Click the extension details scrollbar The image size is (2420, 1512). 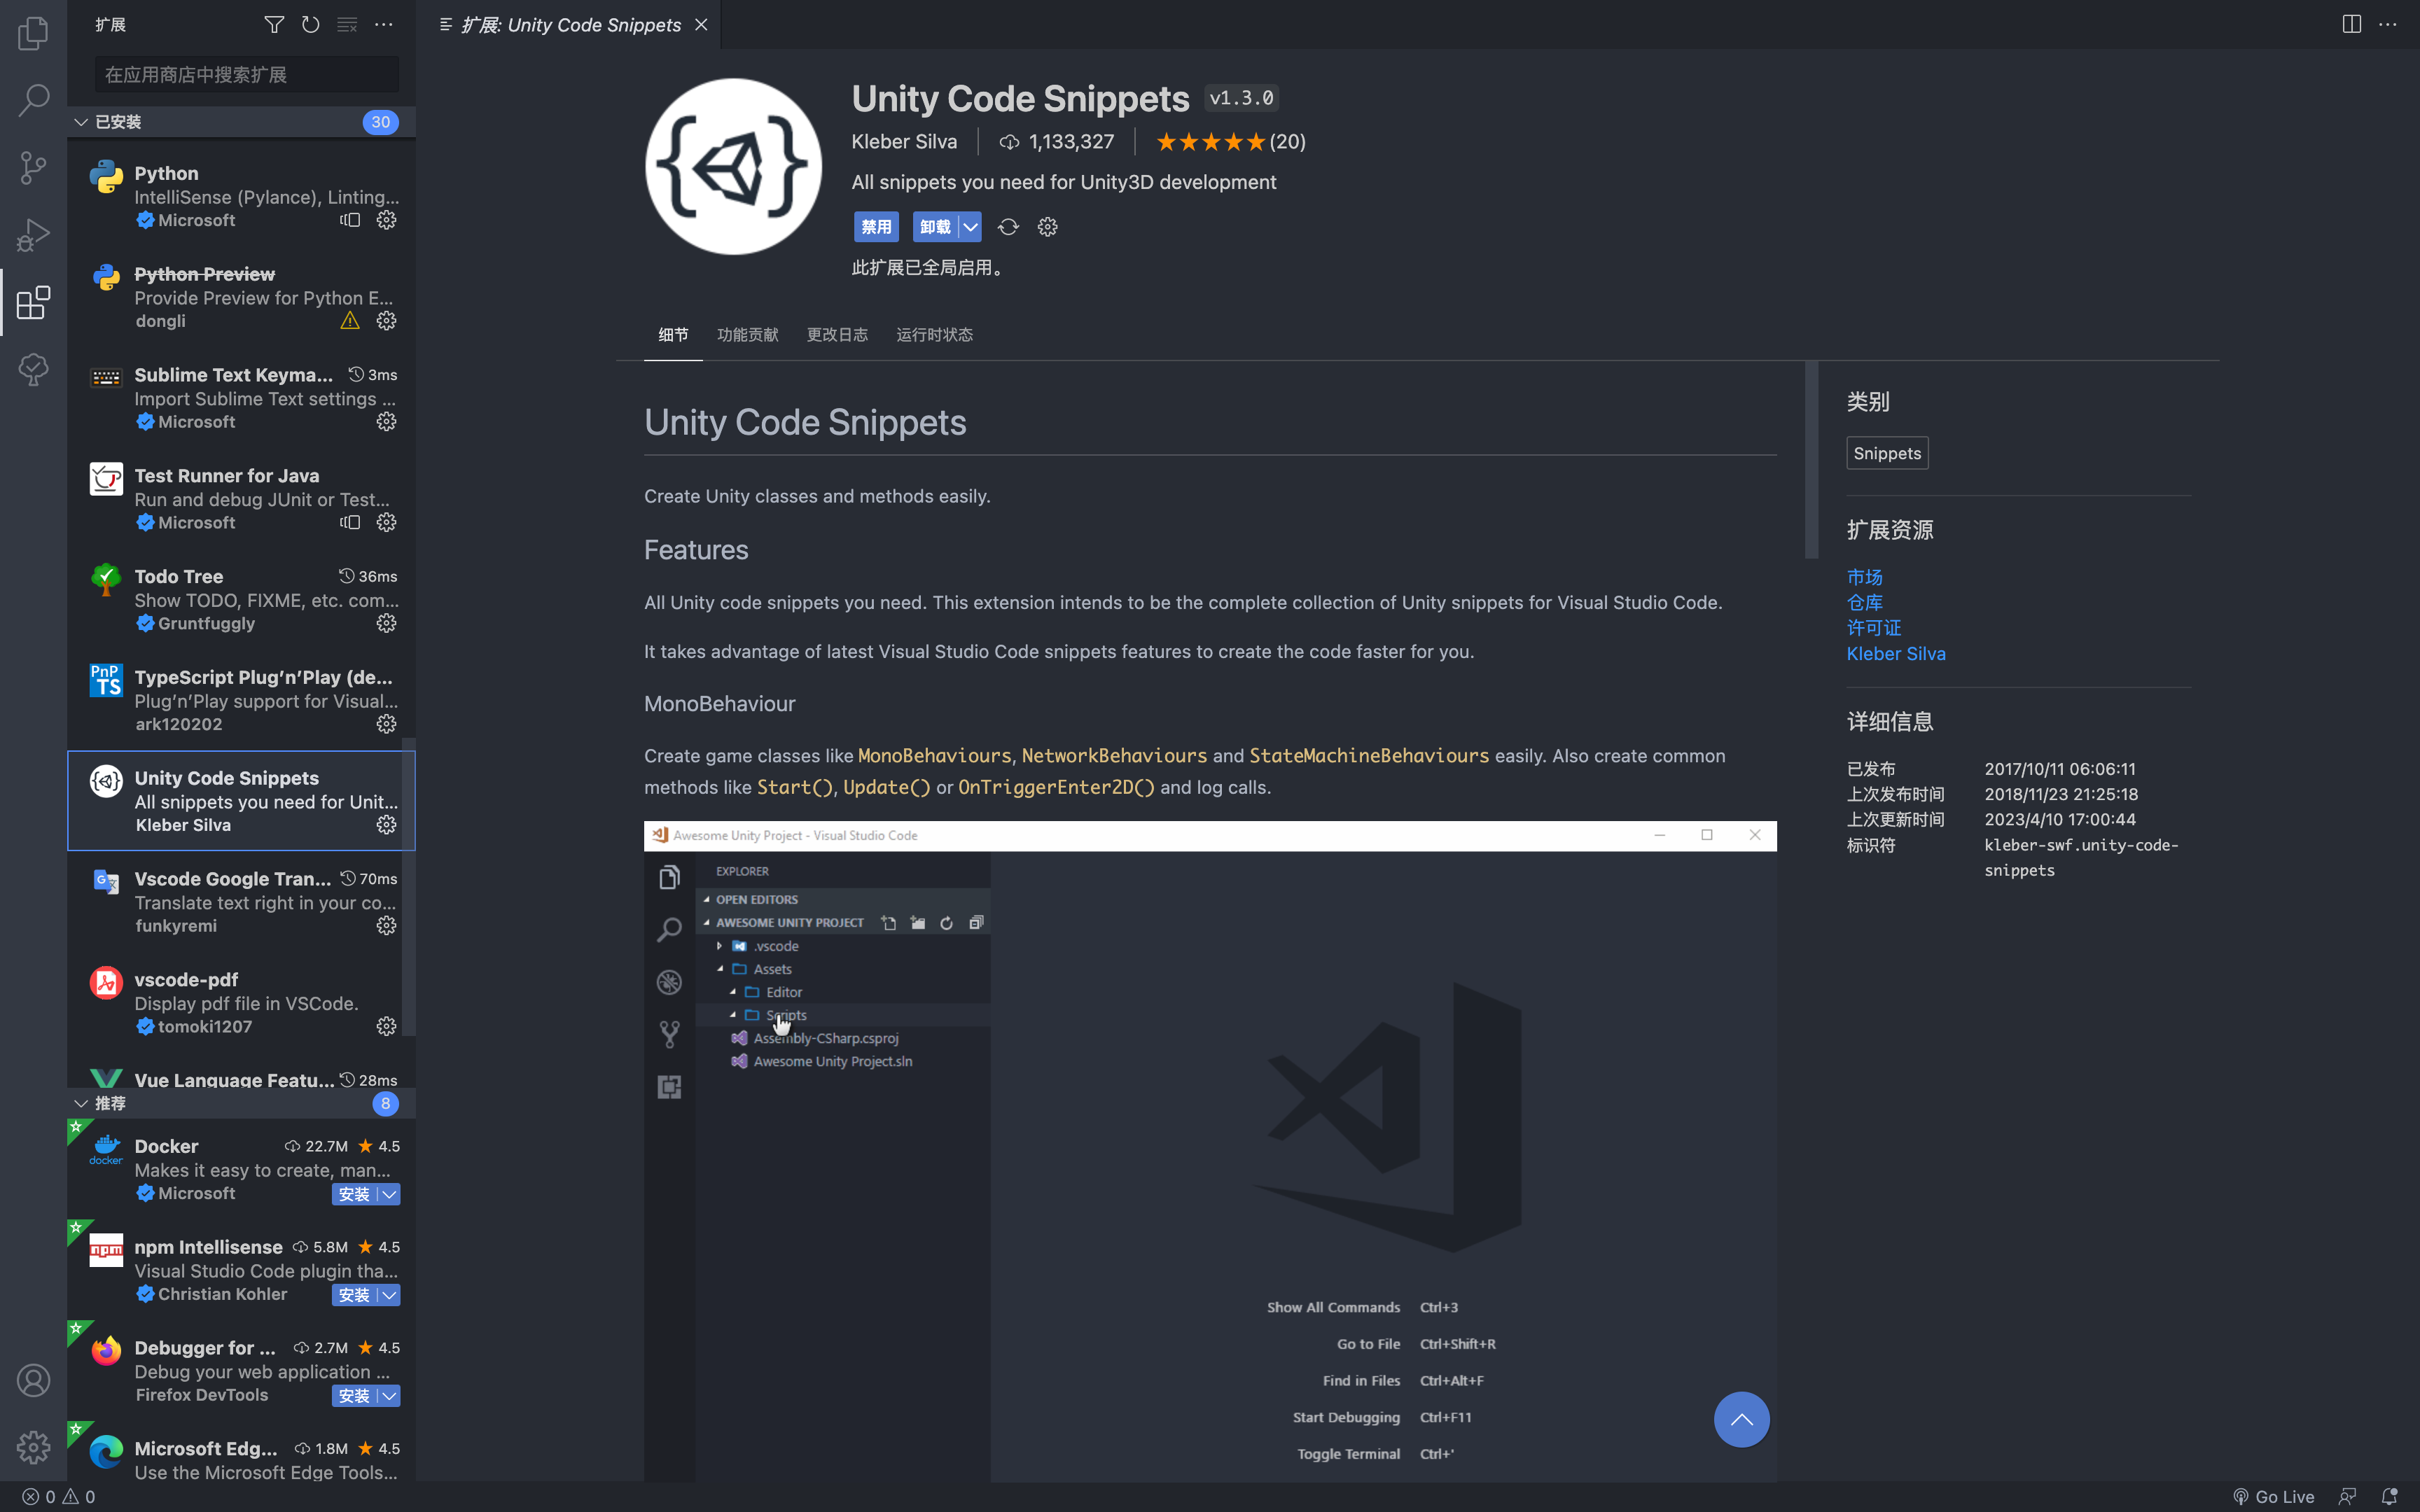pos(1811,460)
